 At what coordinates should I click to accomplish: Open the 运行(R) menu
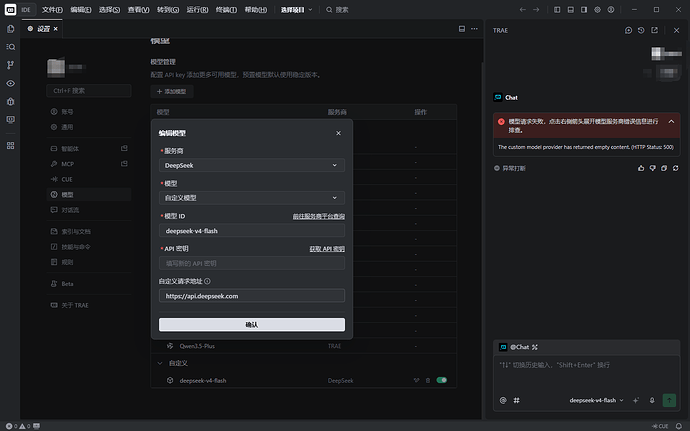pos(197,10)
